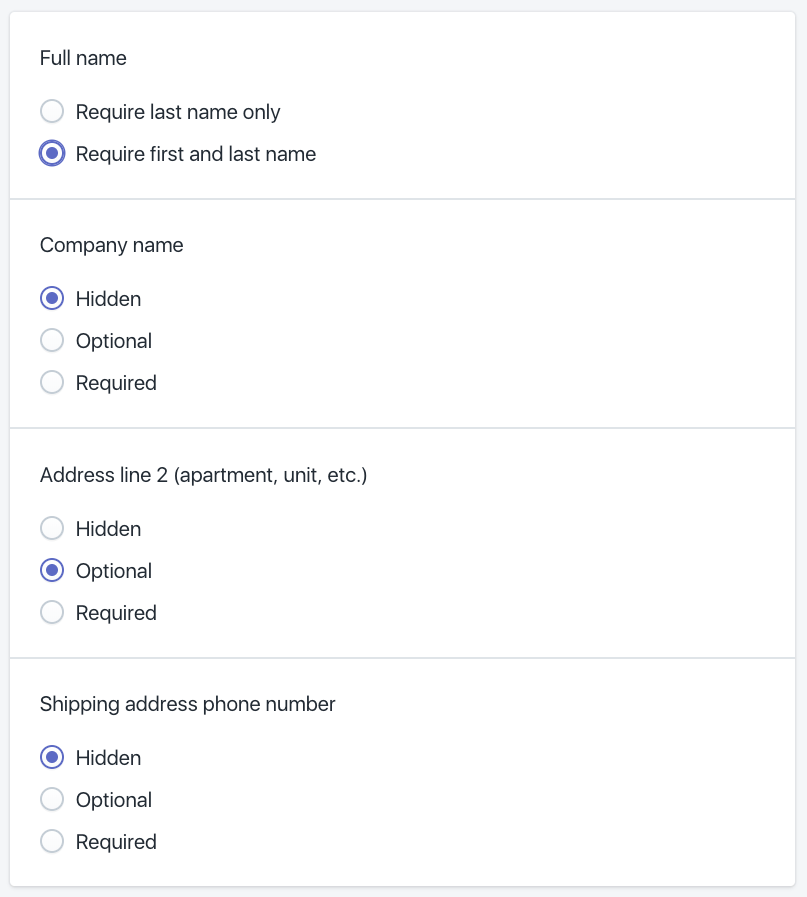This screenshot has width=807, height=897.
Task: Make Address line 2 'Required'
Action: coord(52,612)
